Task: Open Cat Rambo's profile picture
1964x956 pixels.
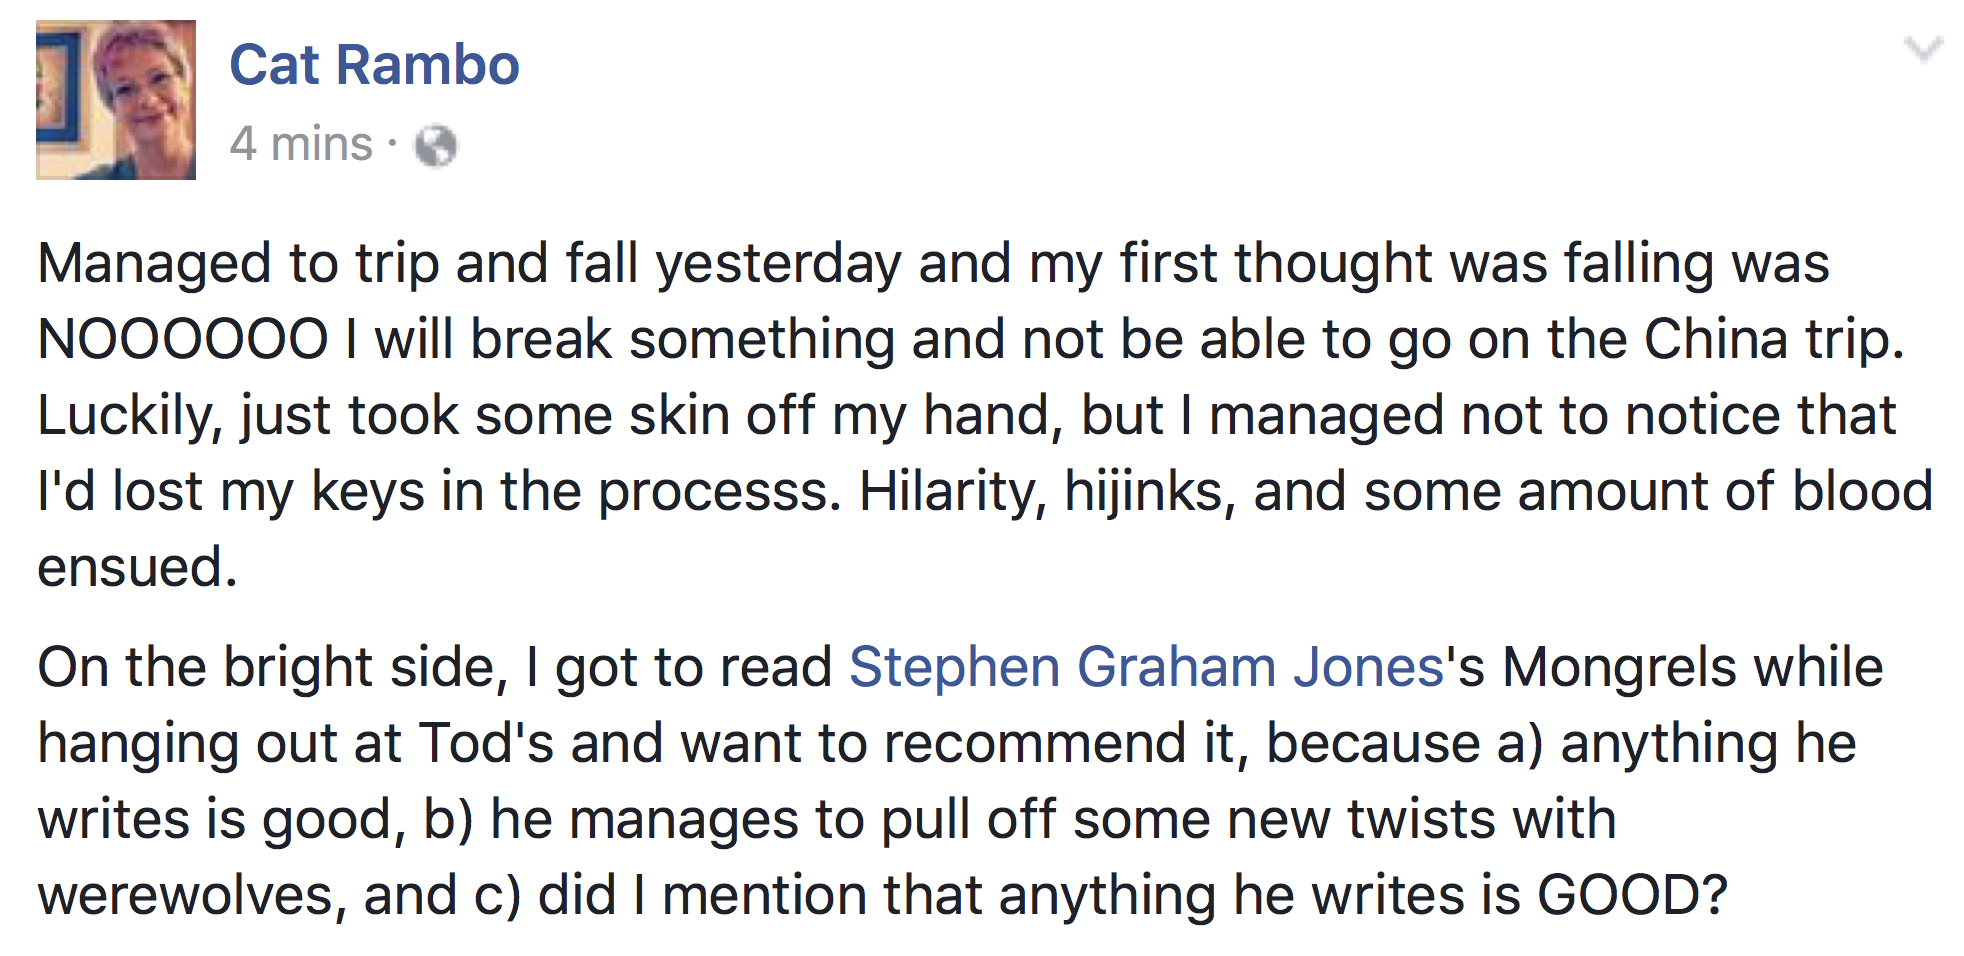Action: pos(116,100)
